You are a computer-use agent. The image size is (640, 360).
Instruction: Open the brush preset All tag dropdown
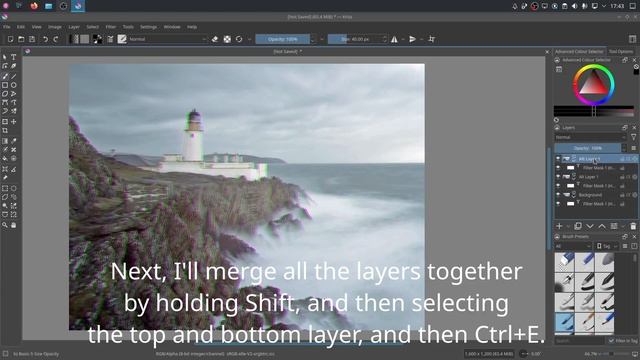(573, 246)
